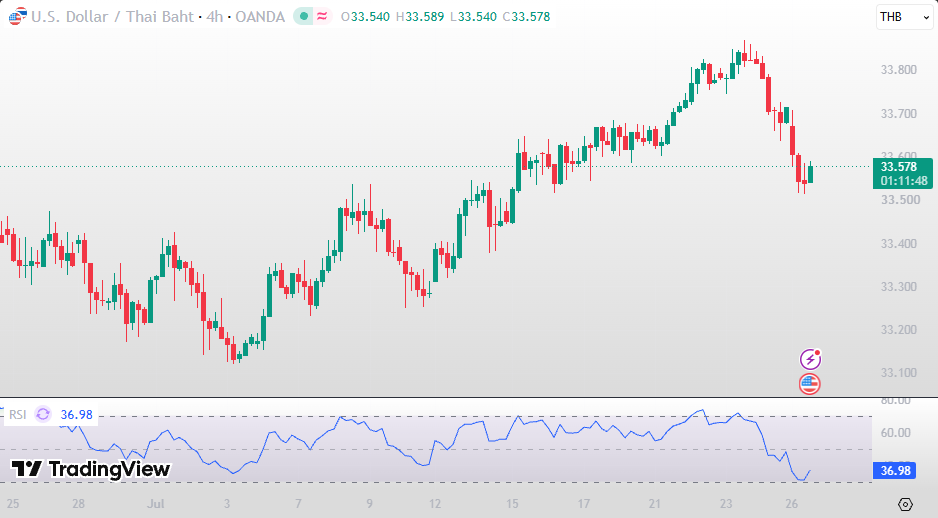The height and width of the screenshot is (518, 938).
Task: Open the purple lightning bolt events icon
Action: (x=810, y=359)
